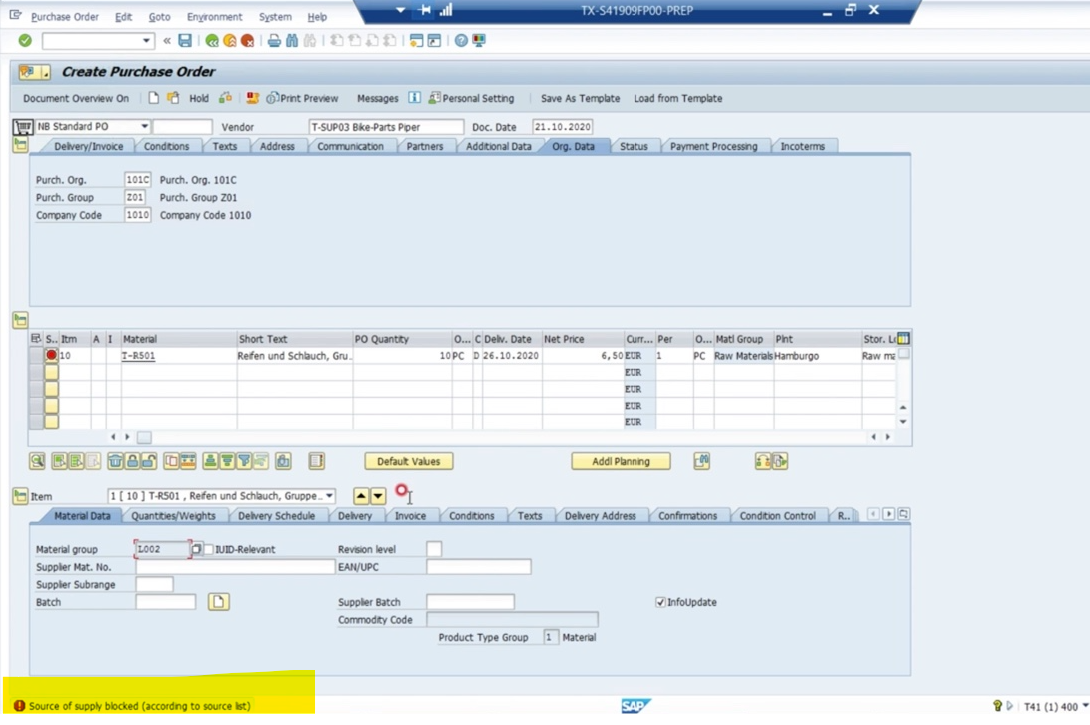
Task: Click the Create new document page icon
Action: coord(154,98)
